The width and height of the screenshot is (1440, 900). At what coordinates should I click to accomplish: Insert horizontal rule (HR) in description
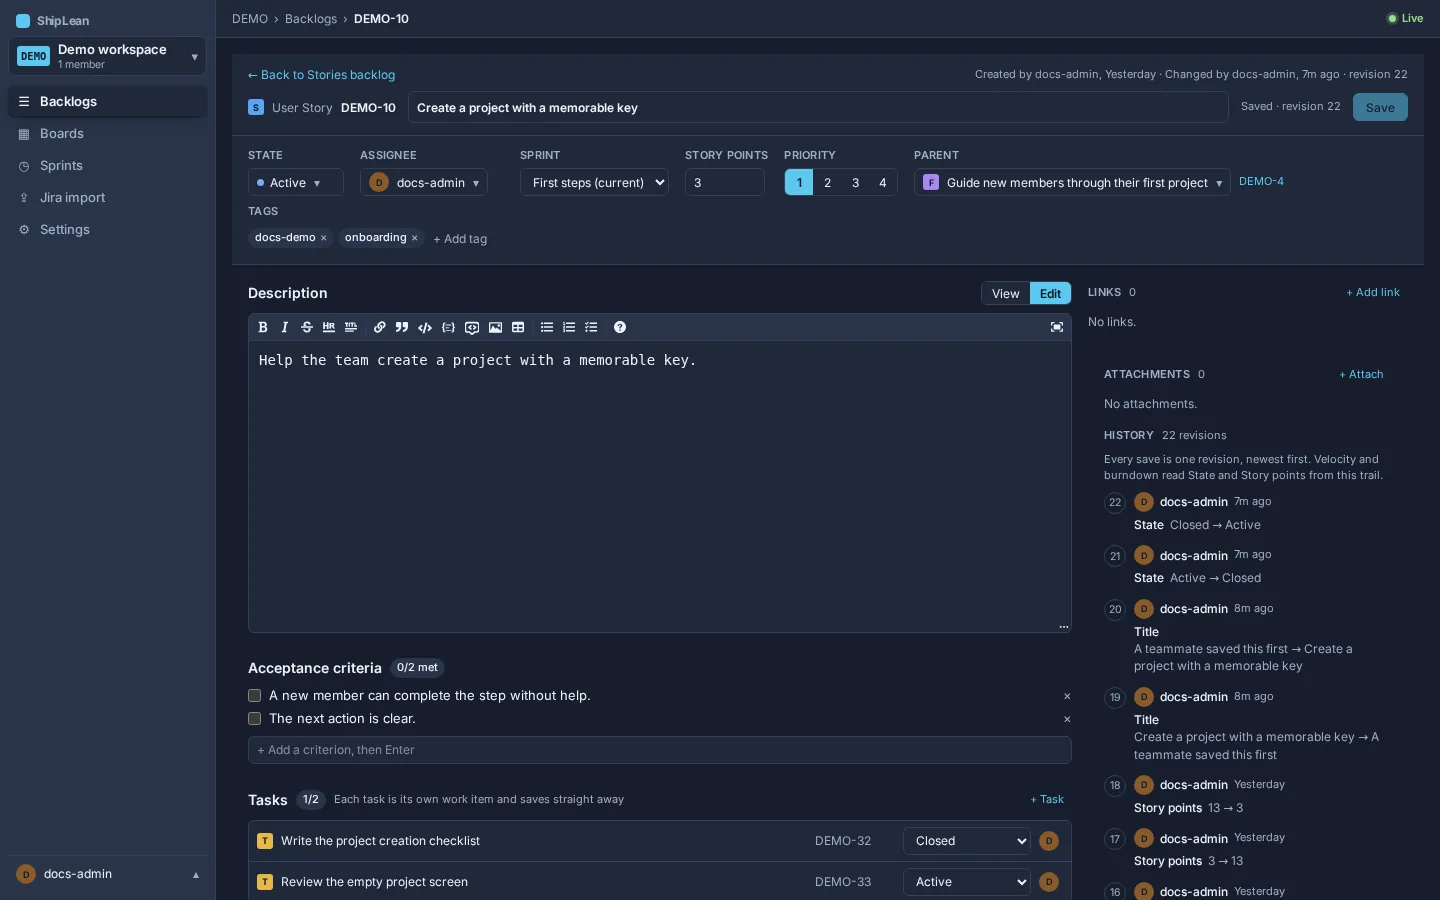pyautogui.click(x=329, y=327)
